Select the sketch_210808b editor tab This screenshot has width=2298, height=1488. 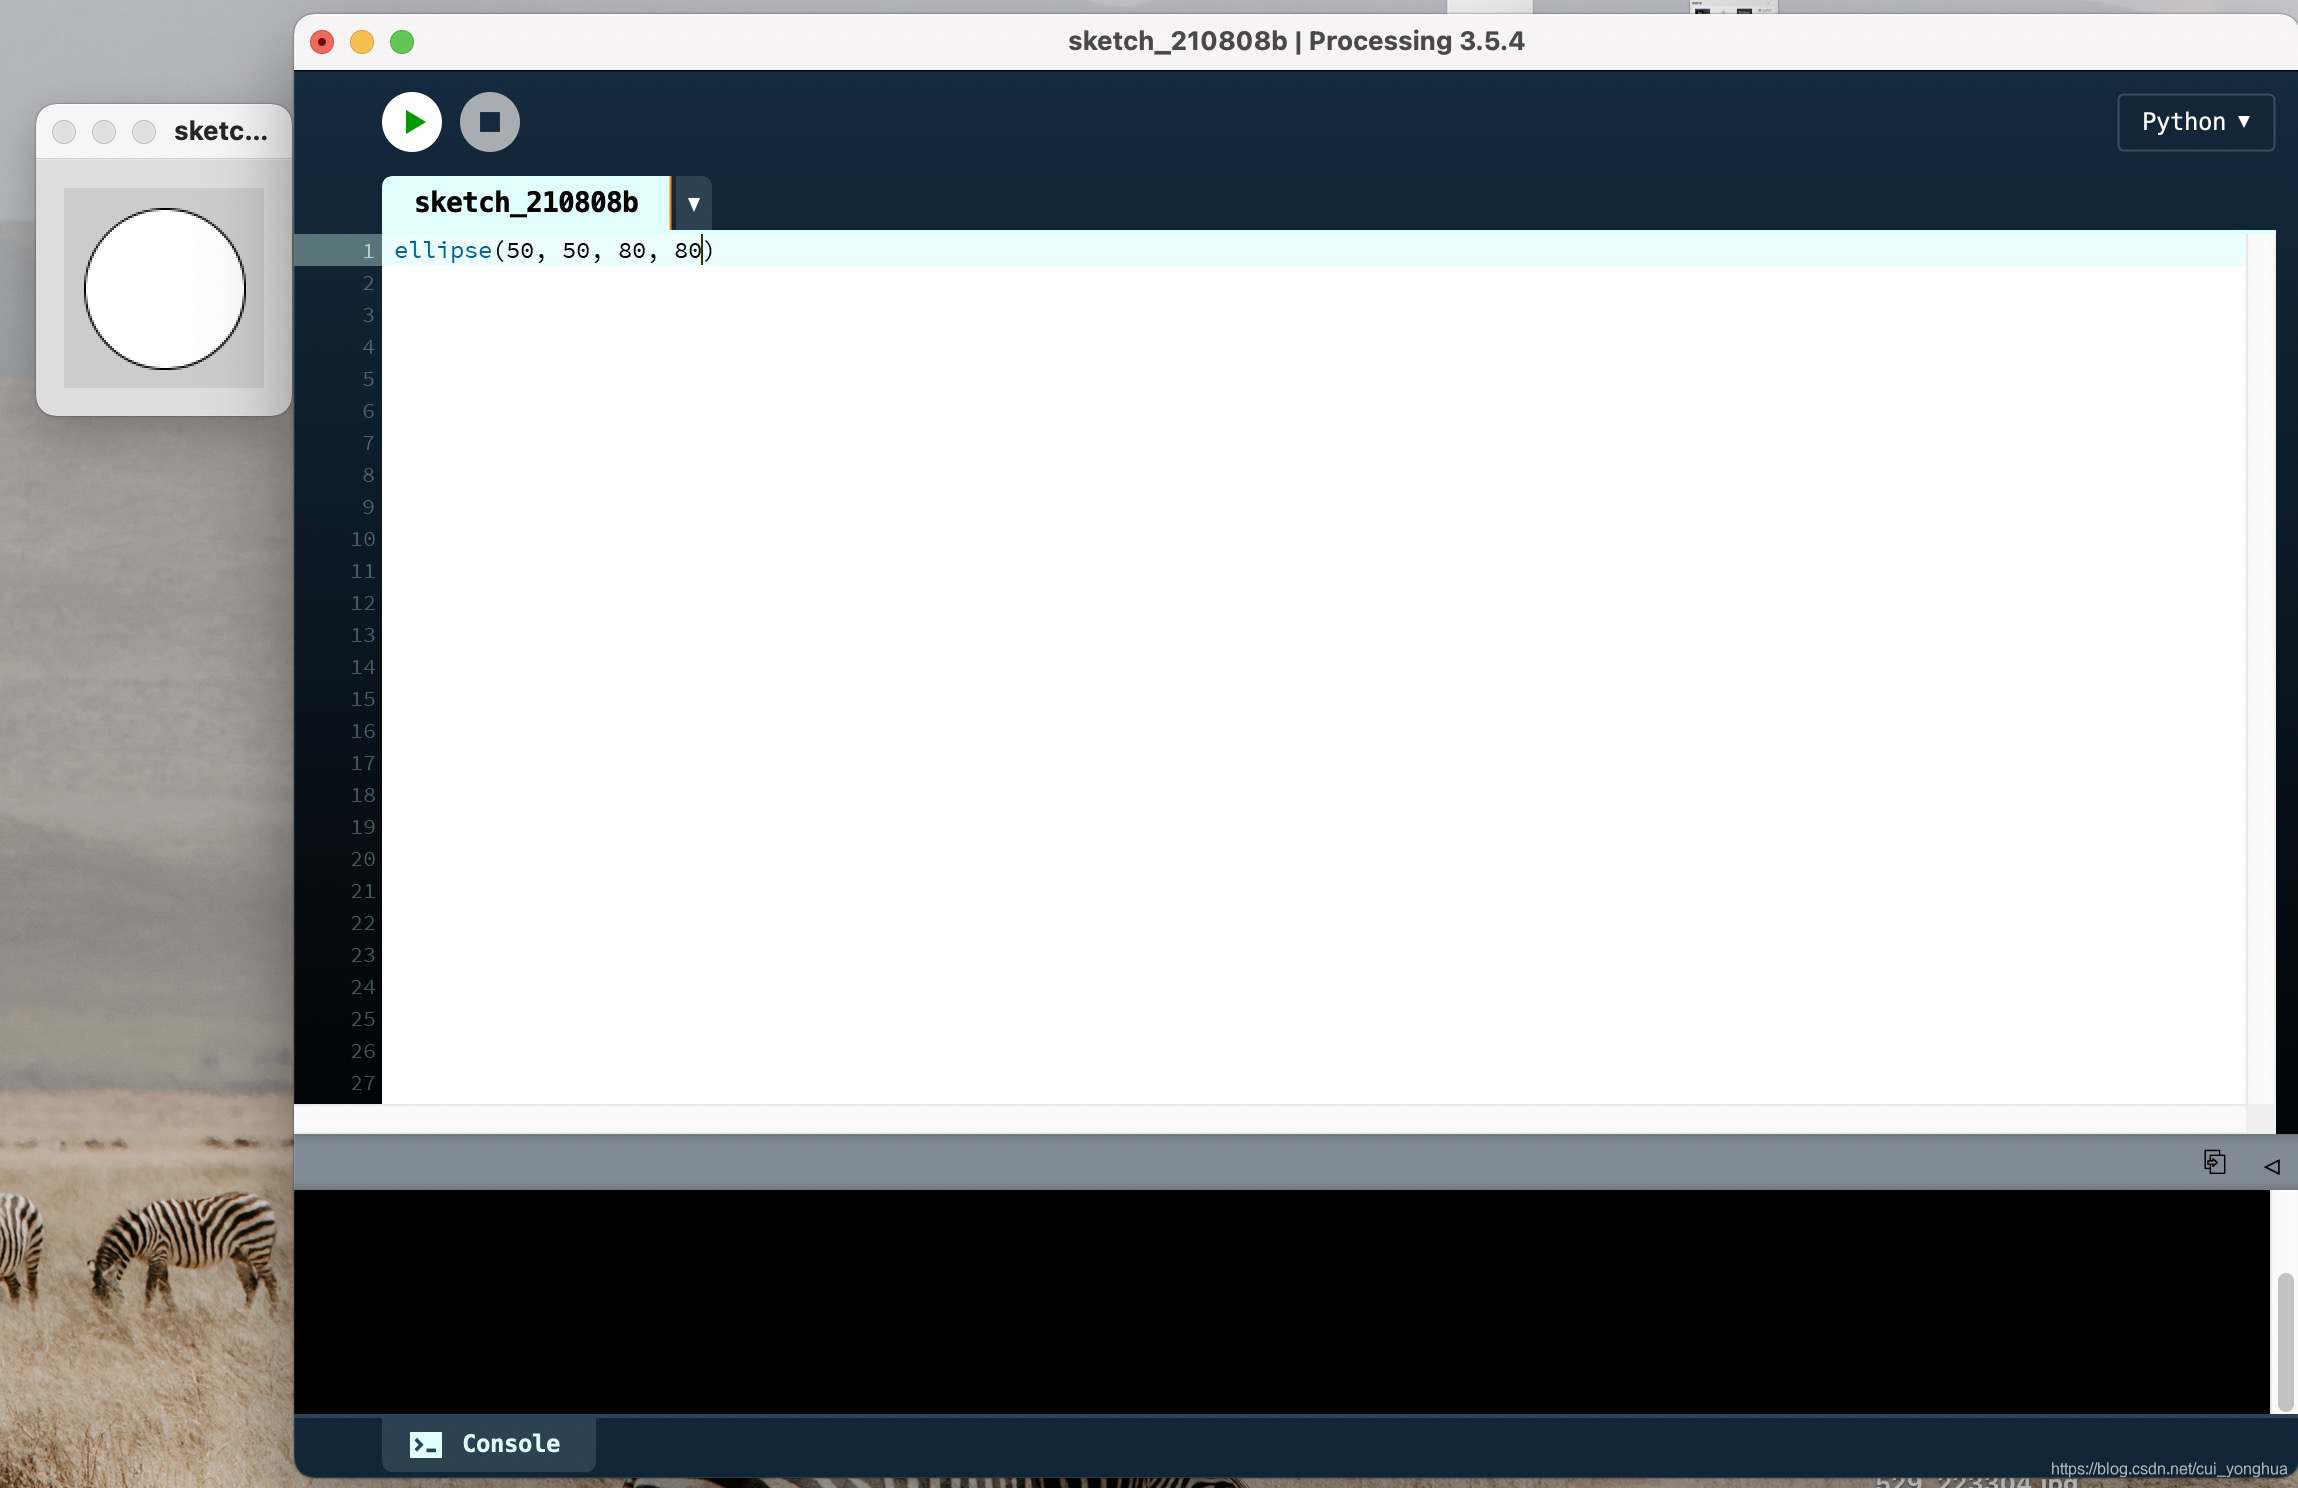tap(525, 202)
